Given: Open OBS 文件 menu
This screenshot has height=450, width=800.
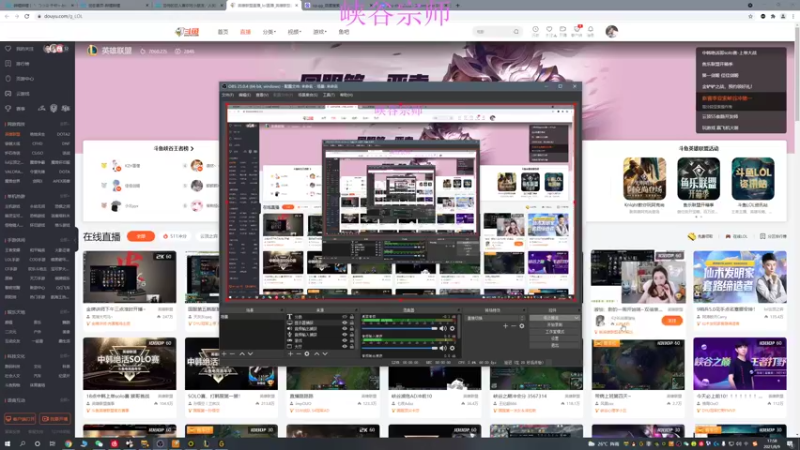Looking at the screenshot, I should pyautogui.click(x=228, y=95).
